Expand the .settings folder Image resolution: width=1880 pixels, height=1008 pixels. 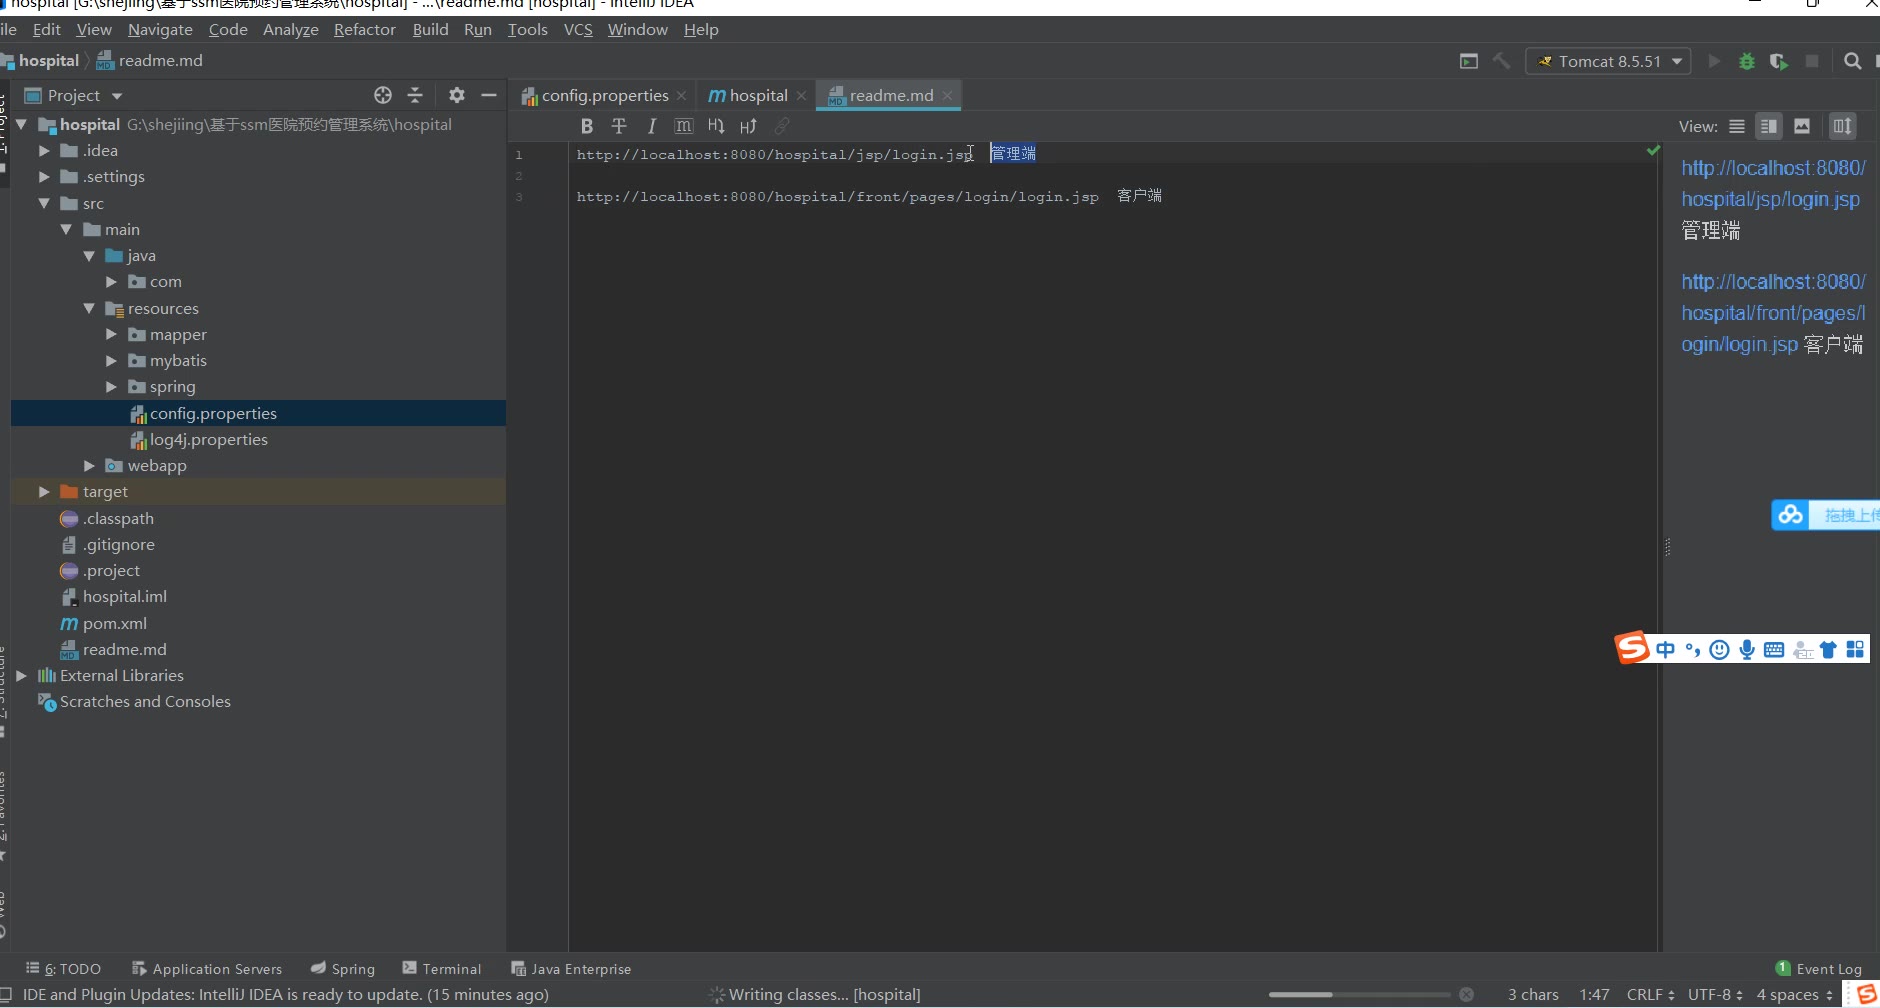[x=44, y=177]
